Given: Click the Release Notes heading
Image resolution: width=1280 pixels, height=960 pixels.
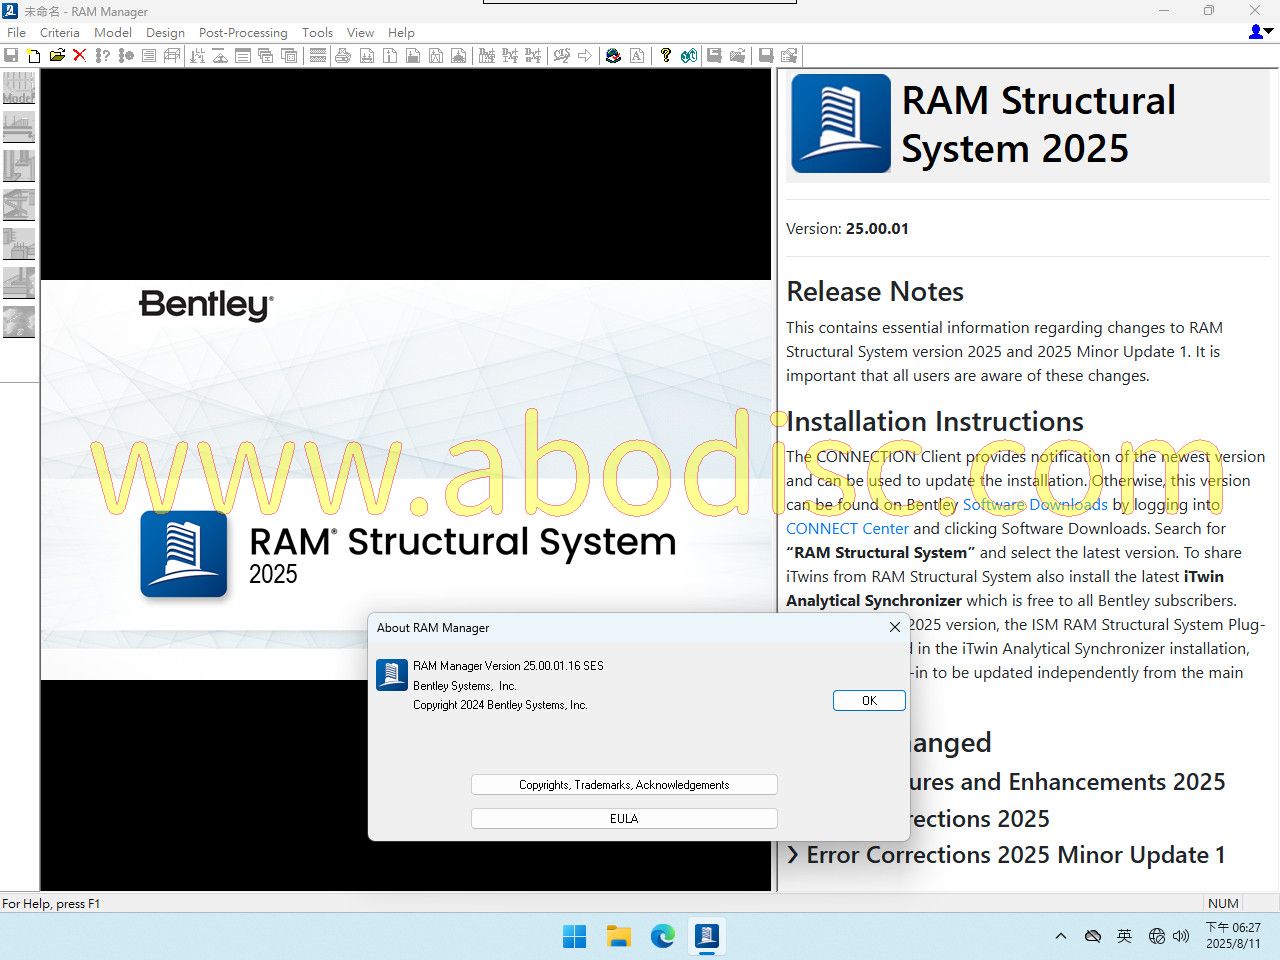Looking at the screenshot, I should [875, 291].
